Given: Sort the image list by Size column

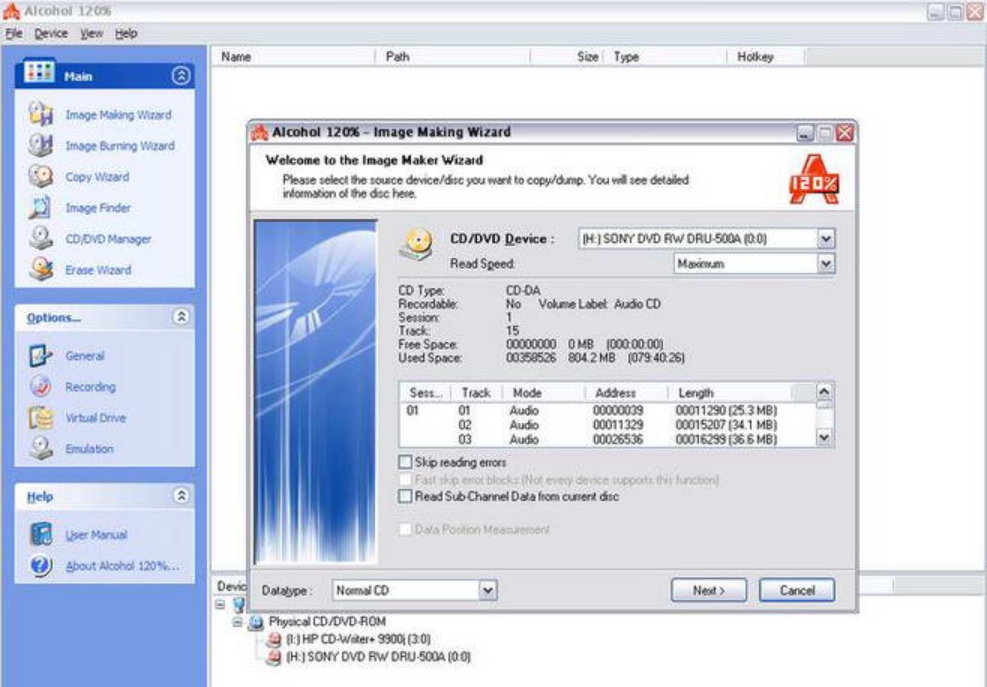Looking at the screenshot, I should click(x=567, y=57).
